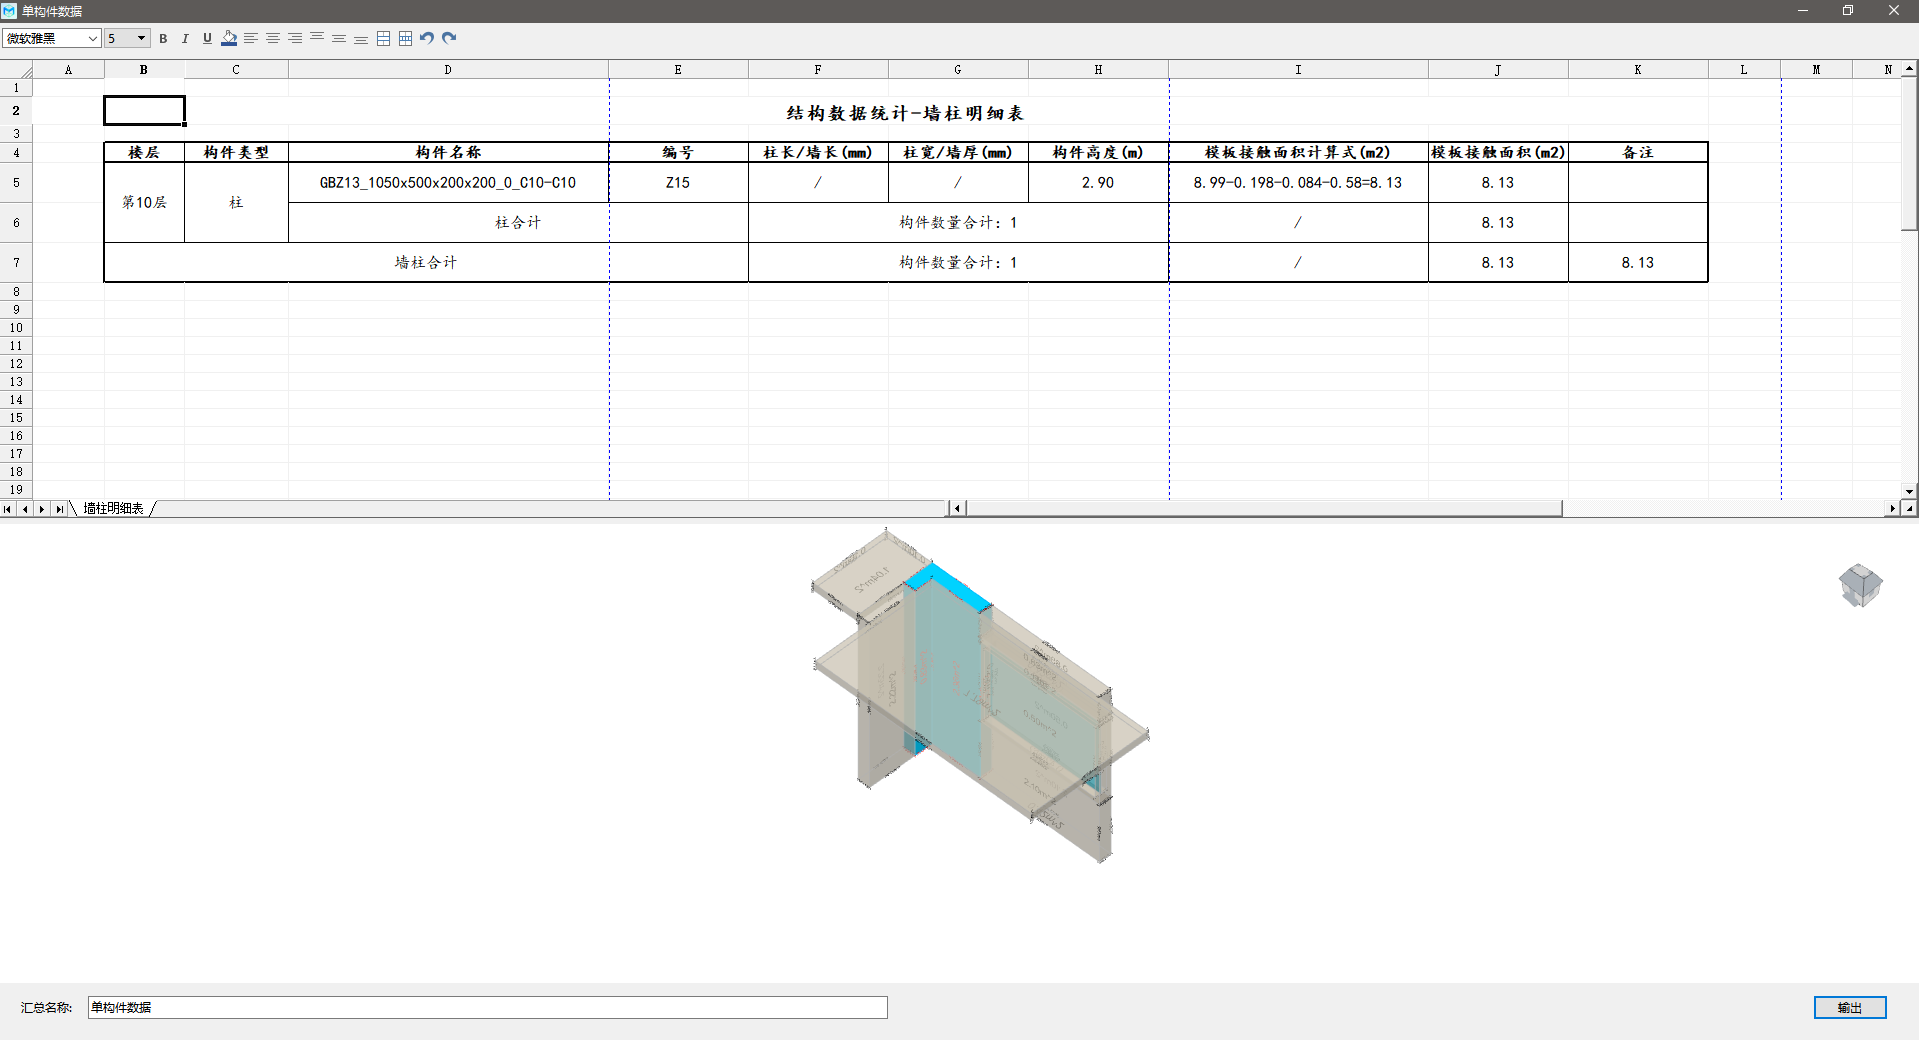Image resolution: width=1919 pixels, height=1040 pixels.
Task: Select column I header
Action: [1298, 70]
